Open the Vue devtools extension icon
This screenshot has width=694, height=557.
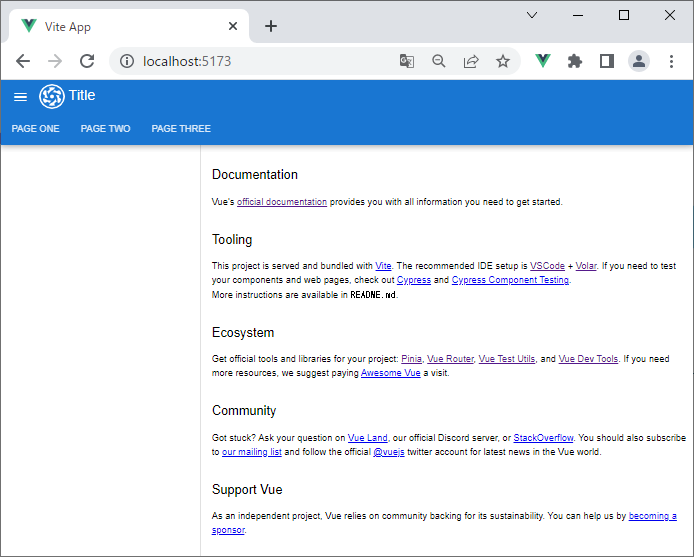click(543, 61)
